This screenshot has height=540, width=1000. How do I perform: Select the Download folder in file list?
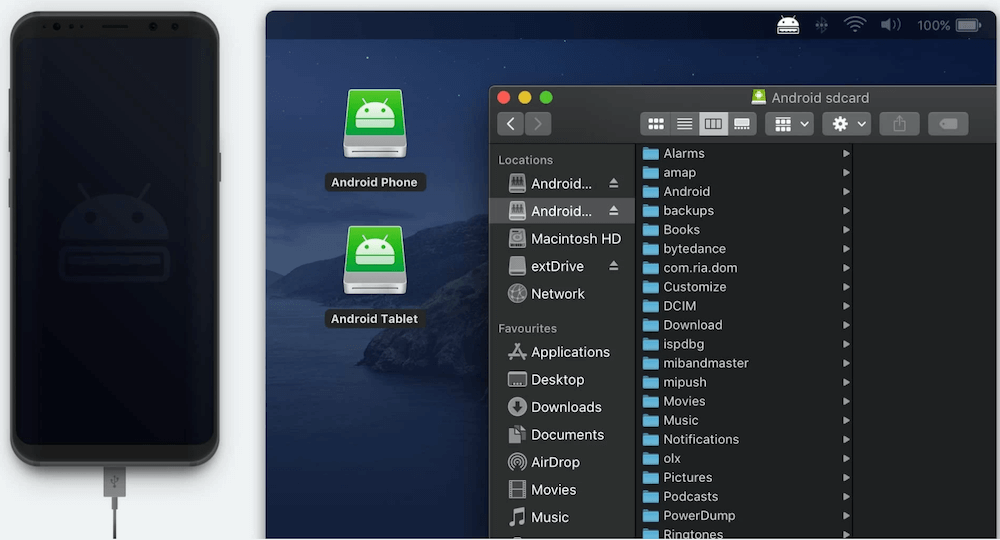[x=745, y=325]
